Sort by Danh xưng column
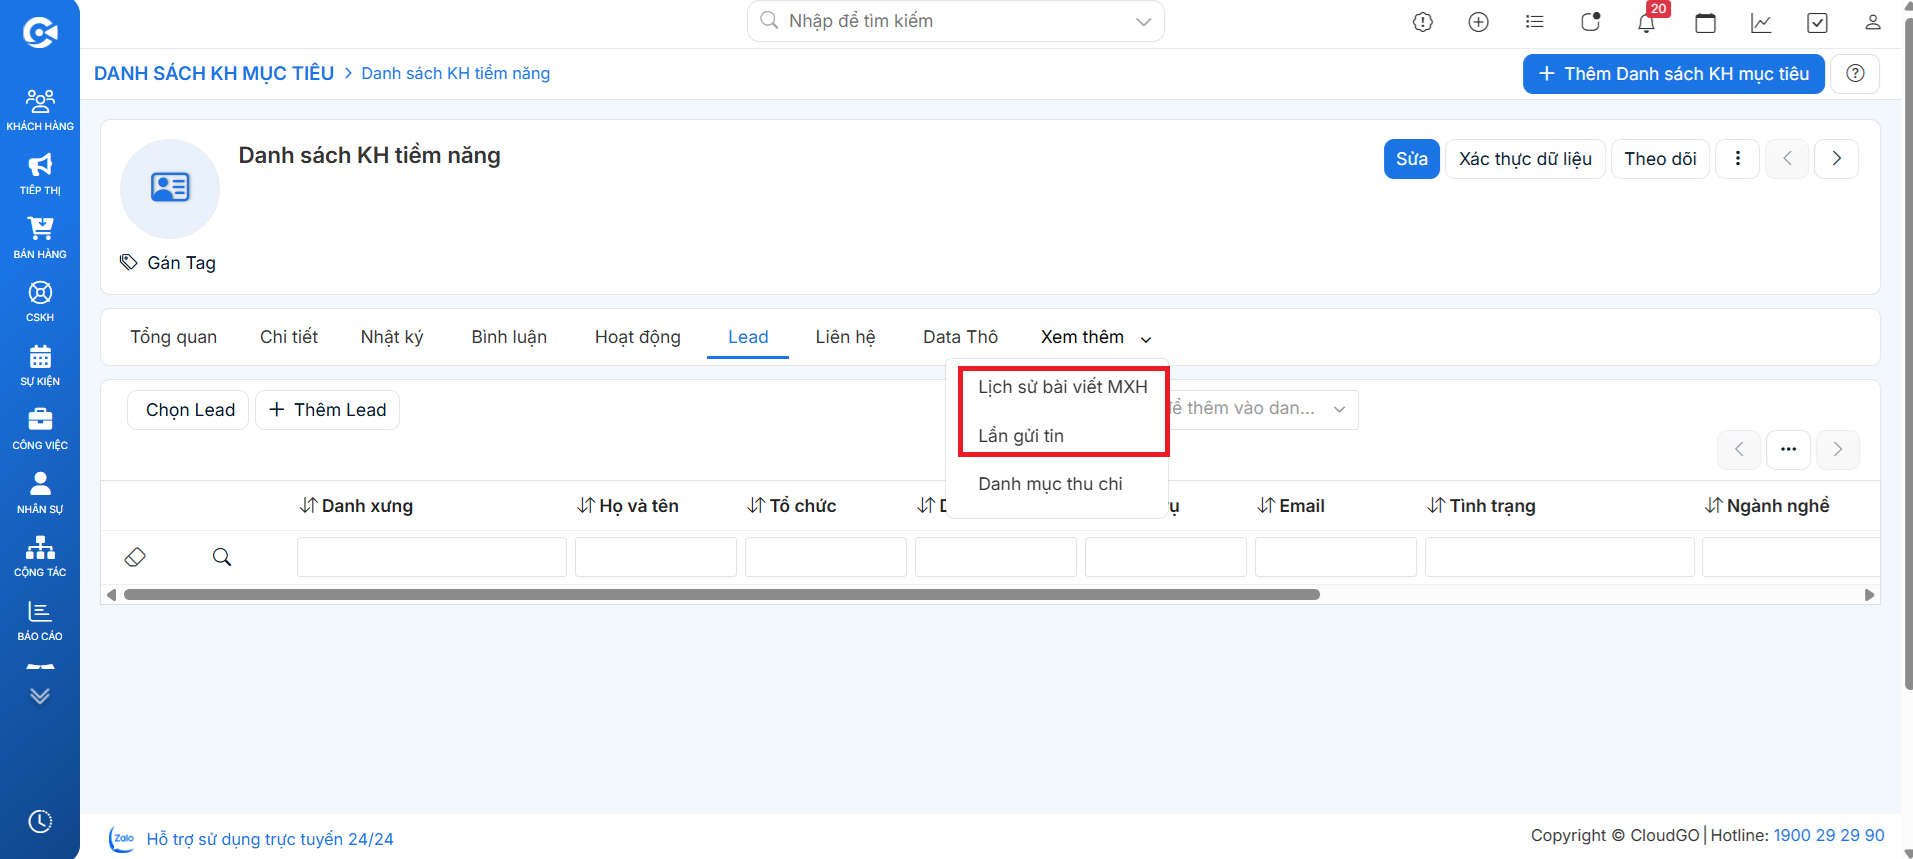1913x859 pixels. click(356, 506)
